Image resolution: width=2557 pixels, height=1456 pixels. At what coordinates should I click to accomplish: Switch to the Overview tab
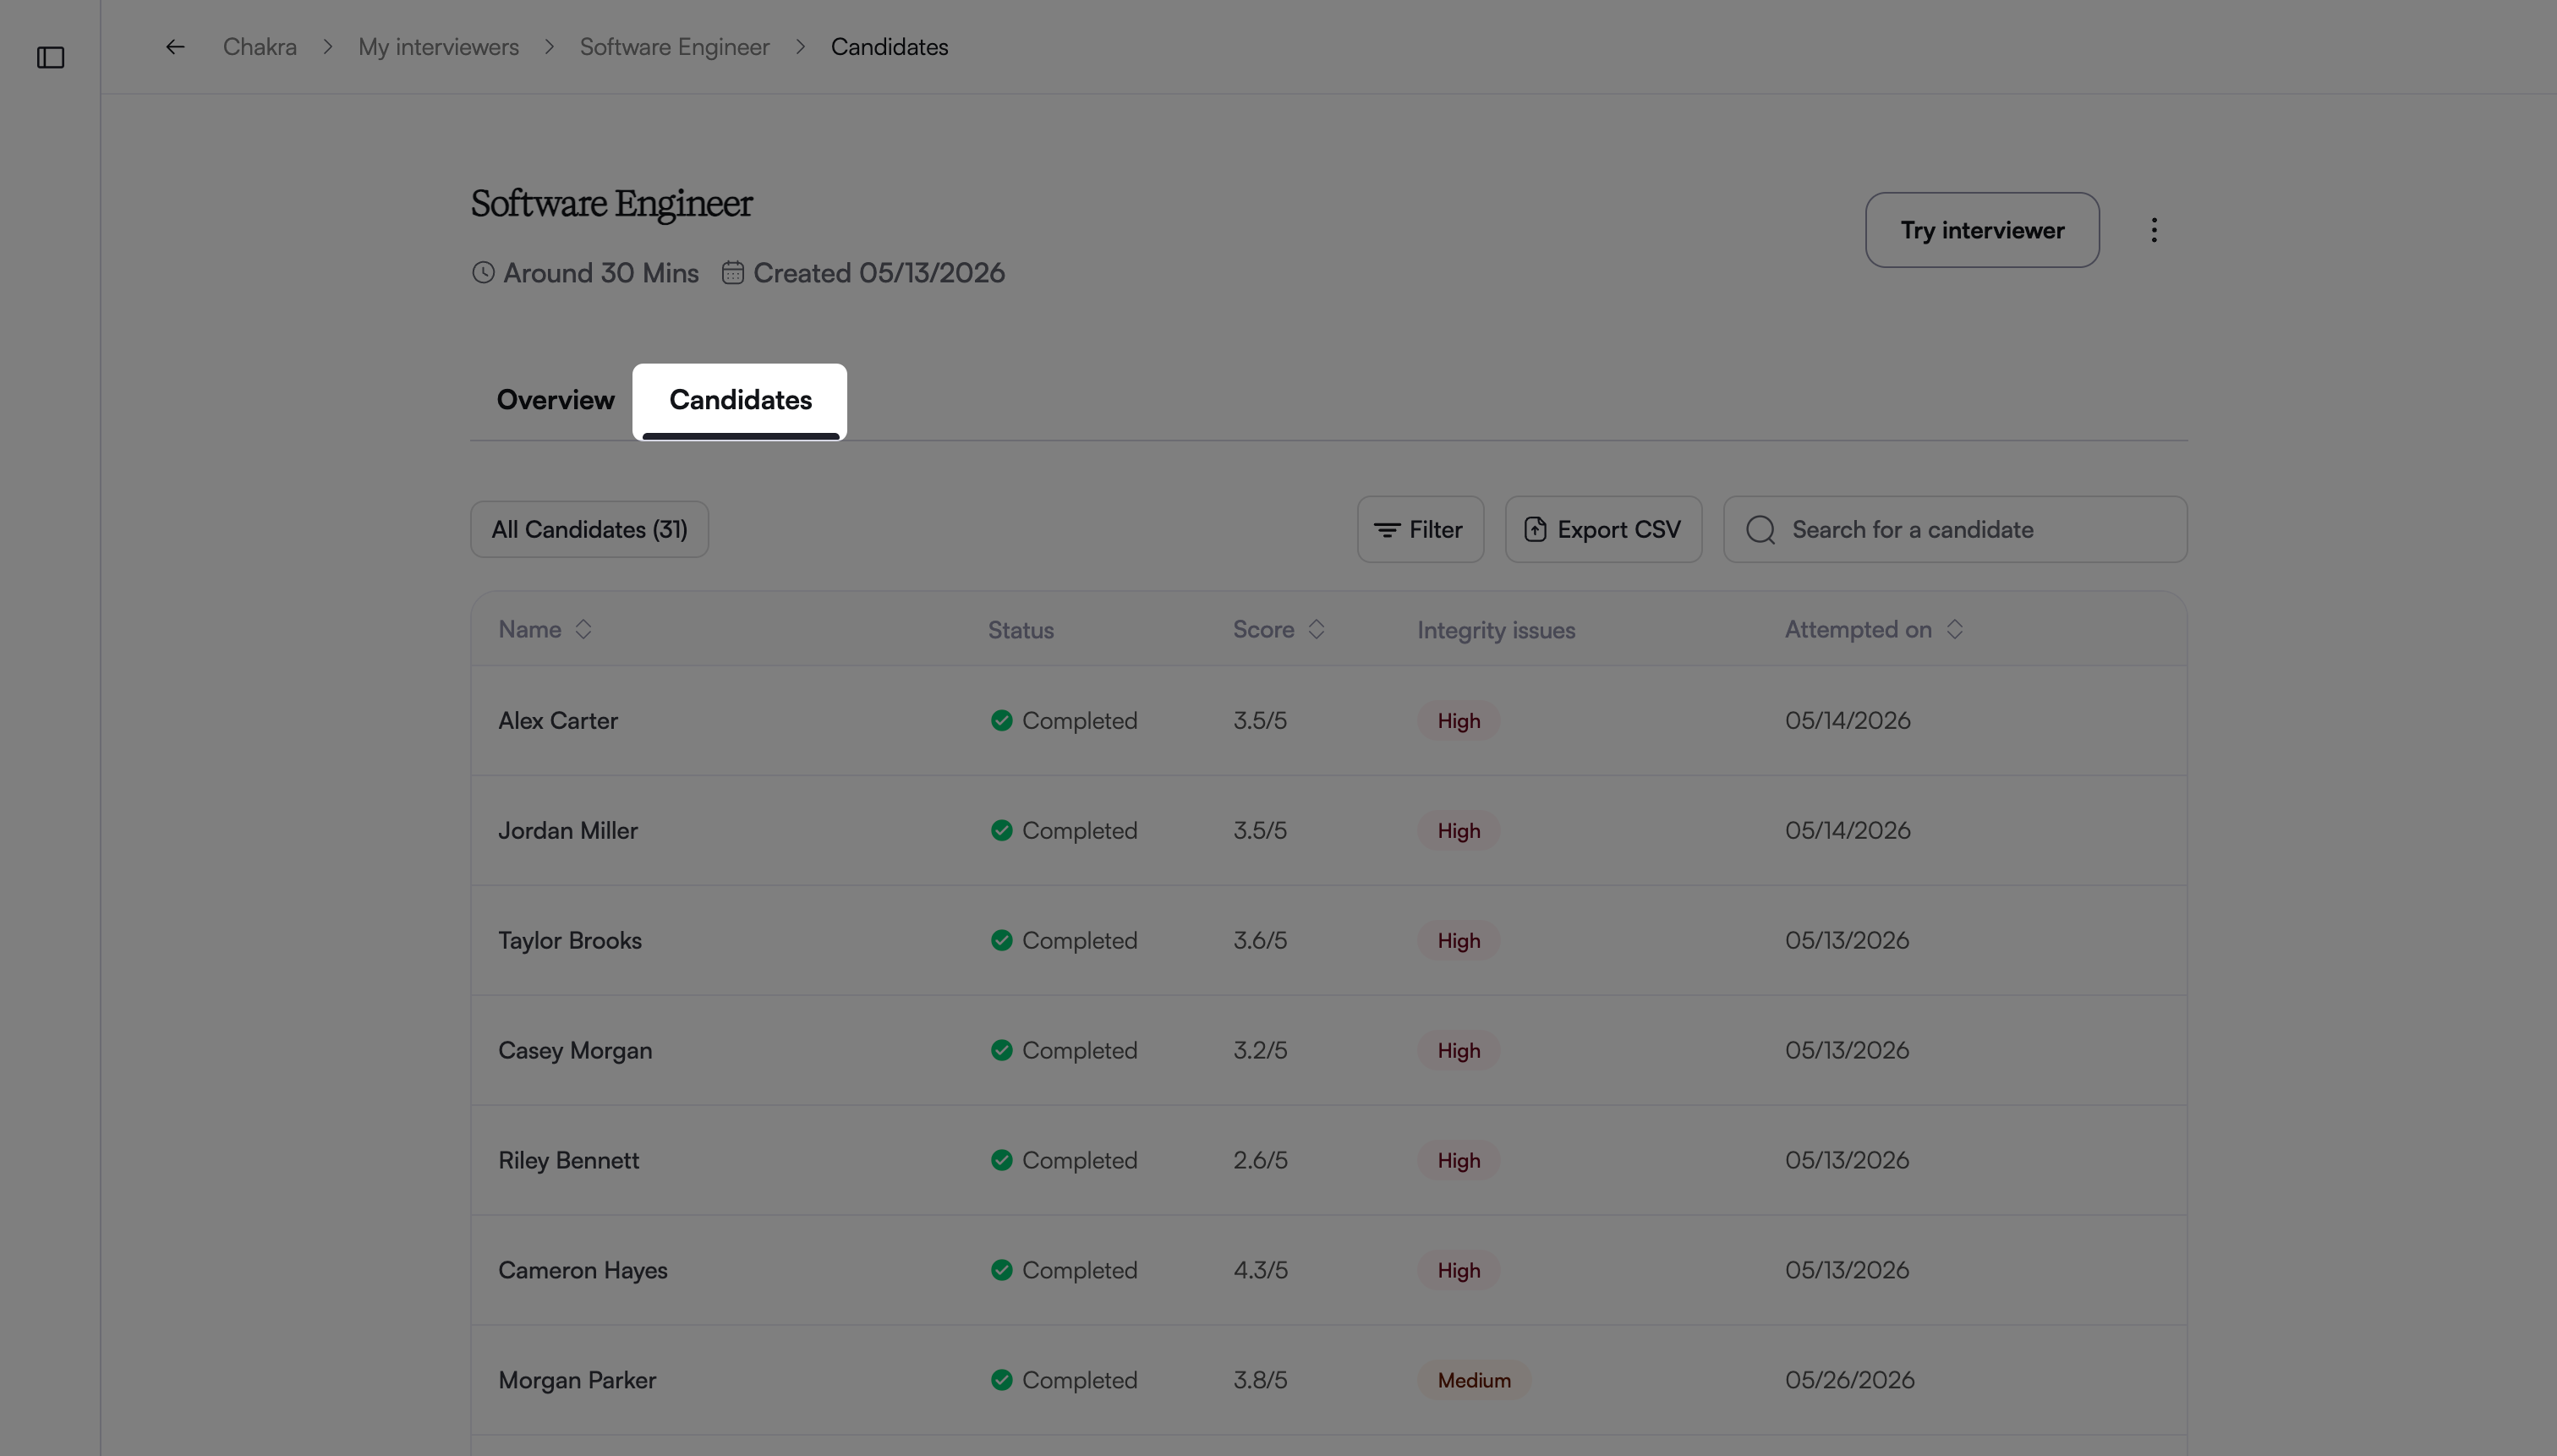(555, 400)
